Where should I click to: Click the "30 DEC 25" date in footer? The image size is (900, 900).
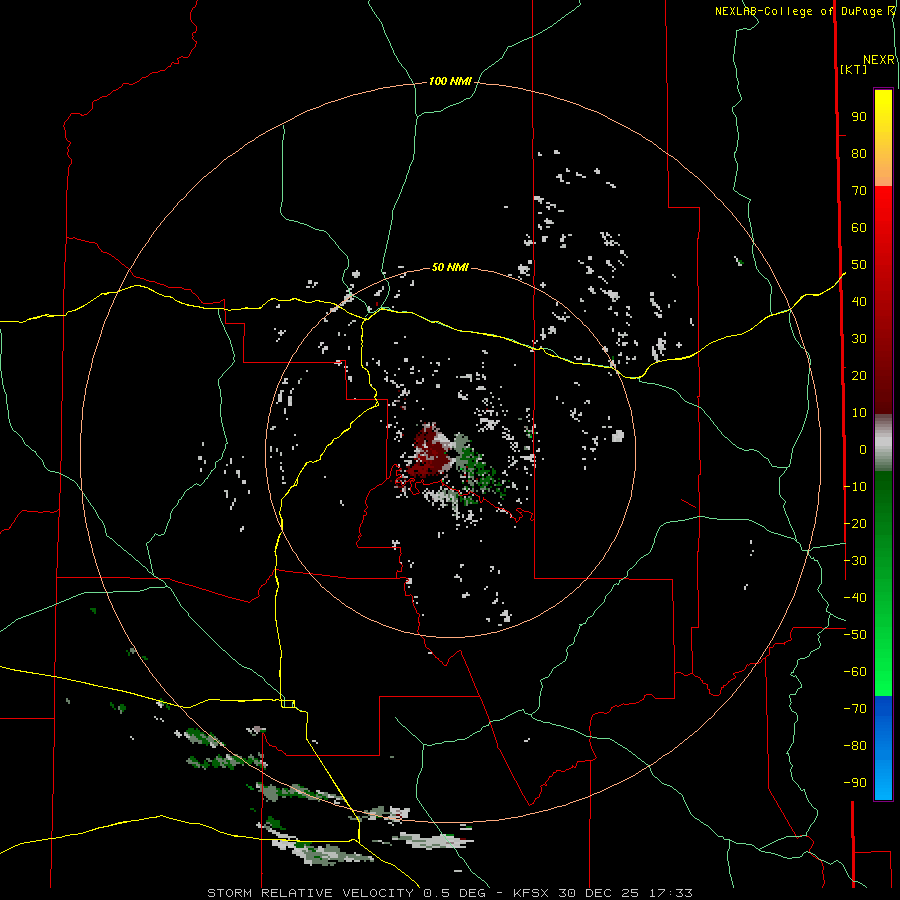point(600,893)
